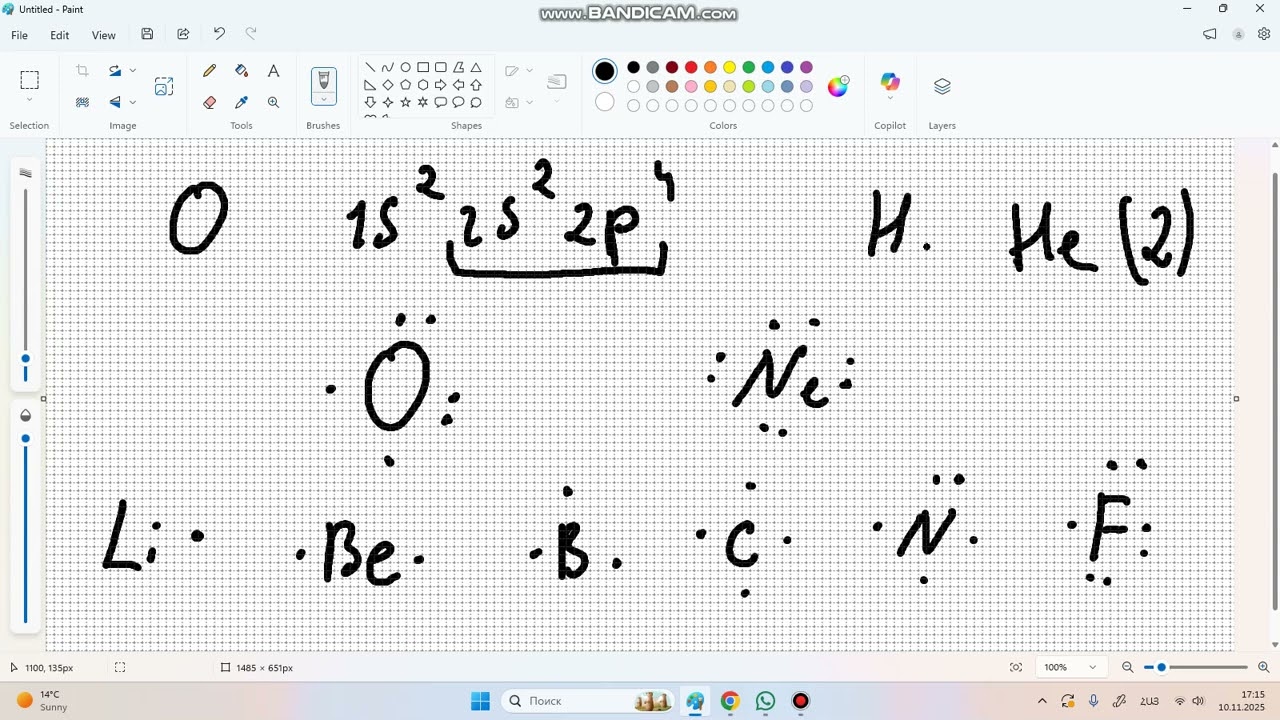
Task: Open the Layers panel
Action: tap(942, 87)
